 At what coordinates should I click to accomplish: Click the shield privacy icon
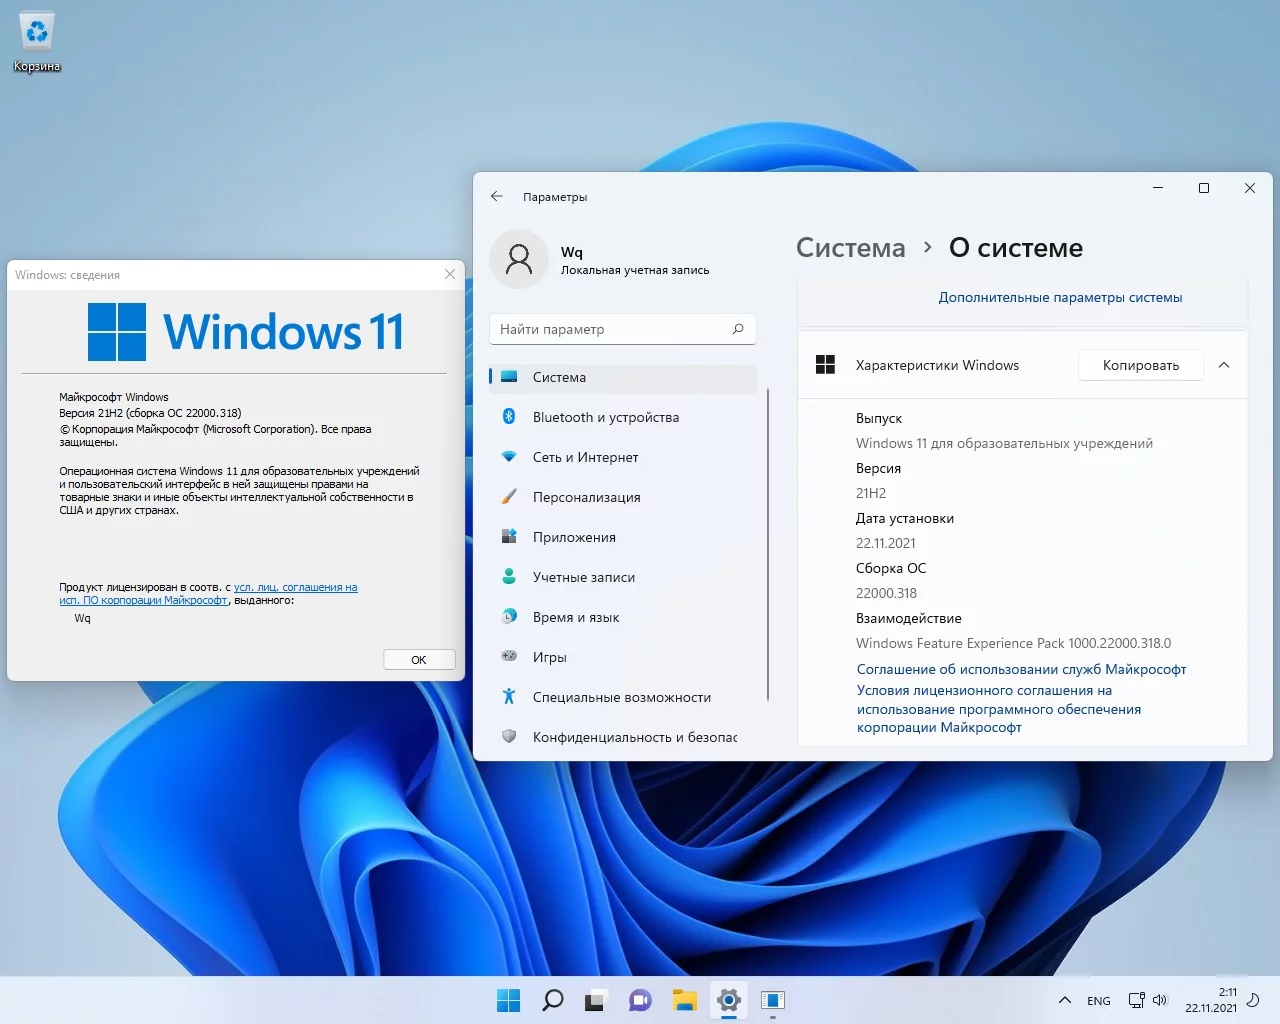(x=509, y=736)
